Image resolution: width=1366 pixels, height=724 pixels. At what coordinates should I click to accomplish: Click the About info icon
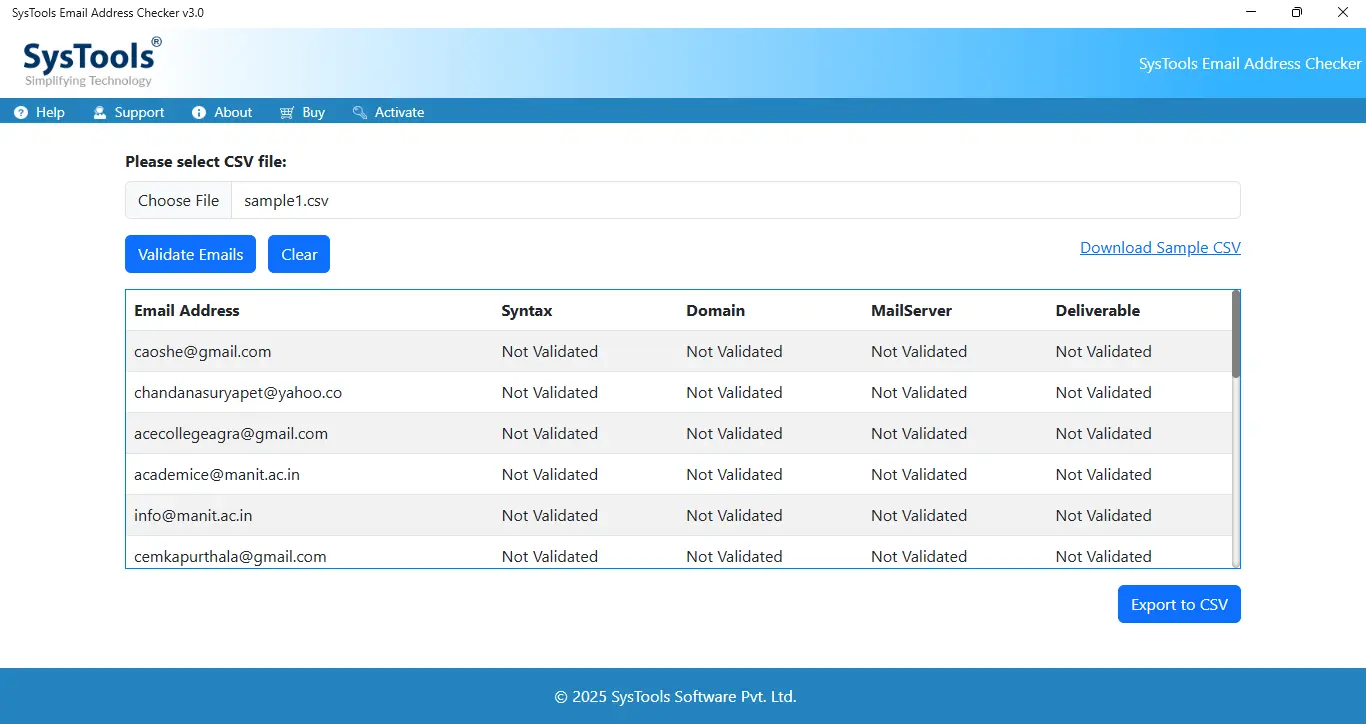pos(199,113)
